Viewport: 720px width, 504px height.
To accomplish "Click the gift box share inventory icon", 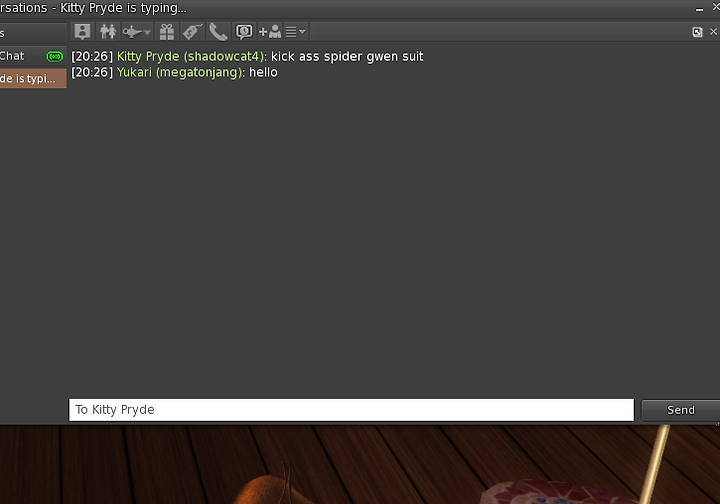I will pos(166,32).
